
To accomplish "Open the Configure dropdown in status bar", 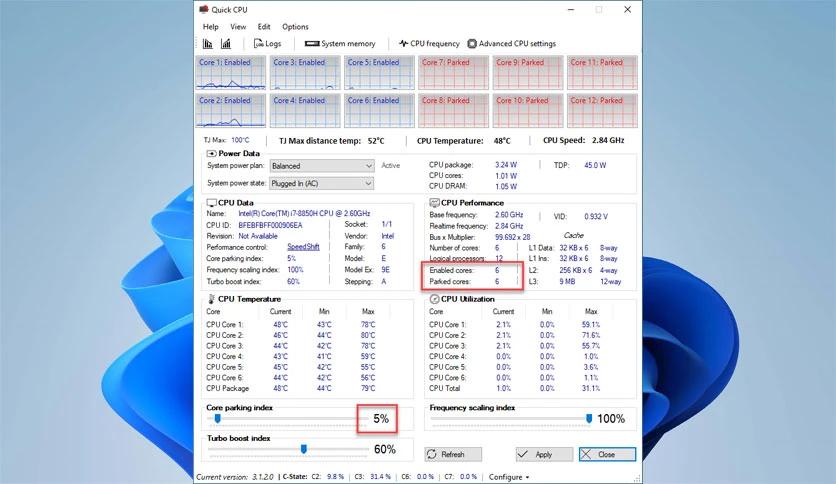I will (x=509, y=477).
